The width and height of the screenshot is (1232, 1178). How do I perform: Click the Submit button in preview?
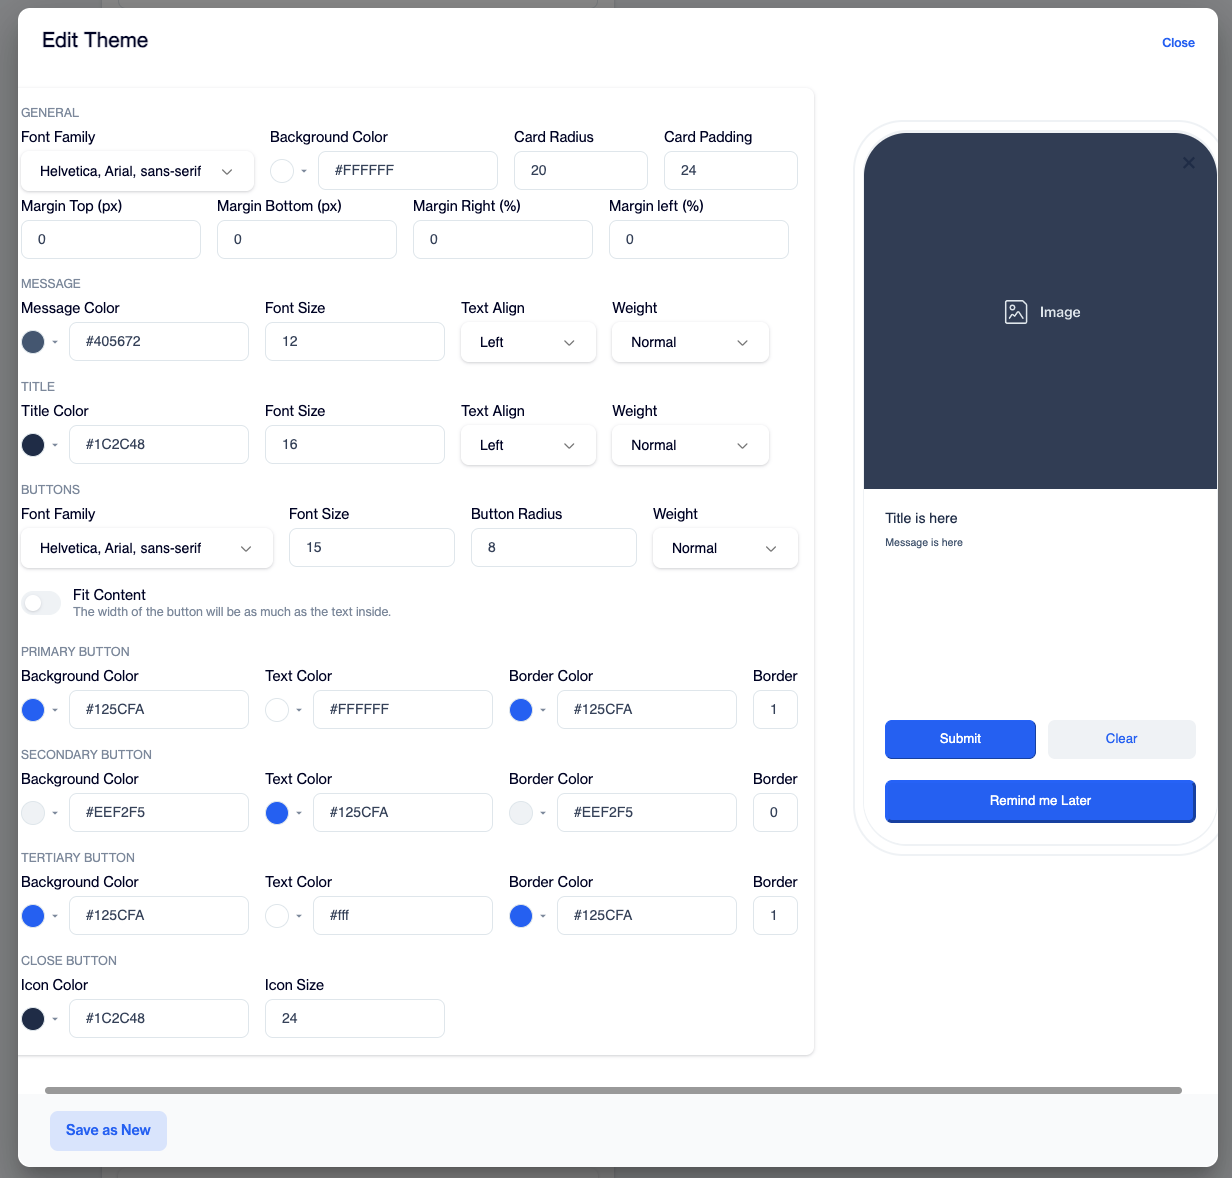pyautogui.click(x=960, y=739)
